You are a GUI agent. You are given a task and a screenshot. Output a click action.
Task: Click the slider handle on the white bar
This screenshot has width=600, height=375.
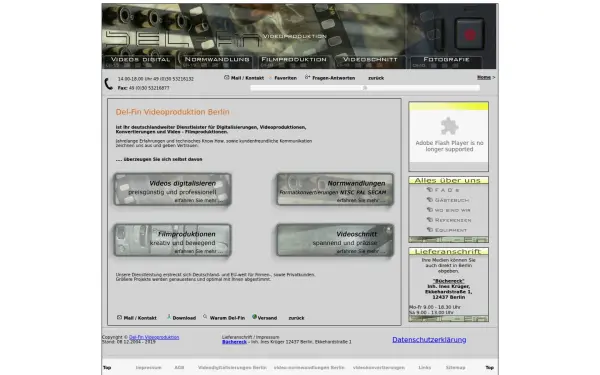pyautogui.click(x=365, y=88)
